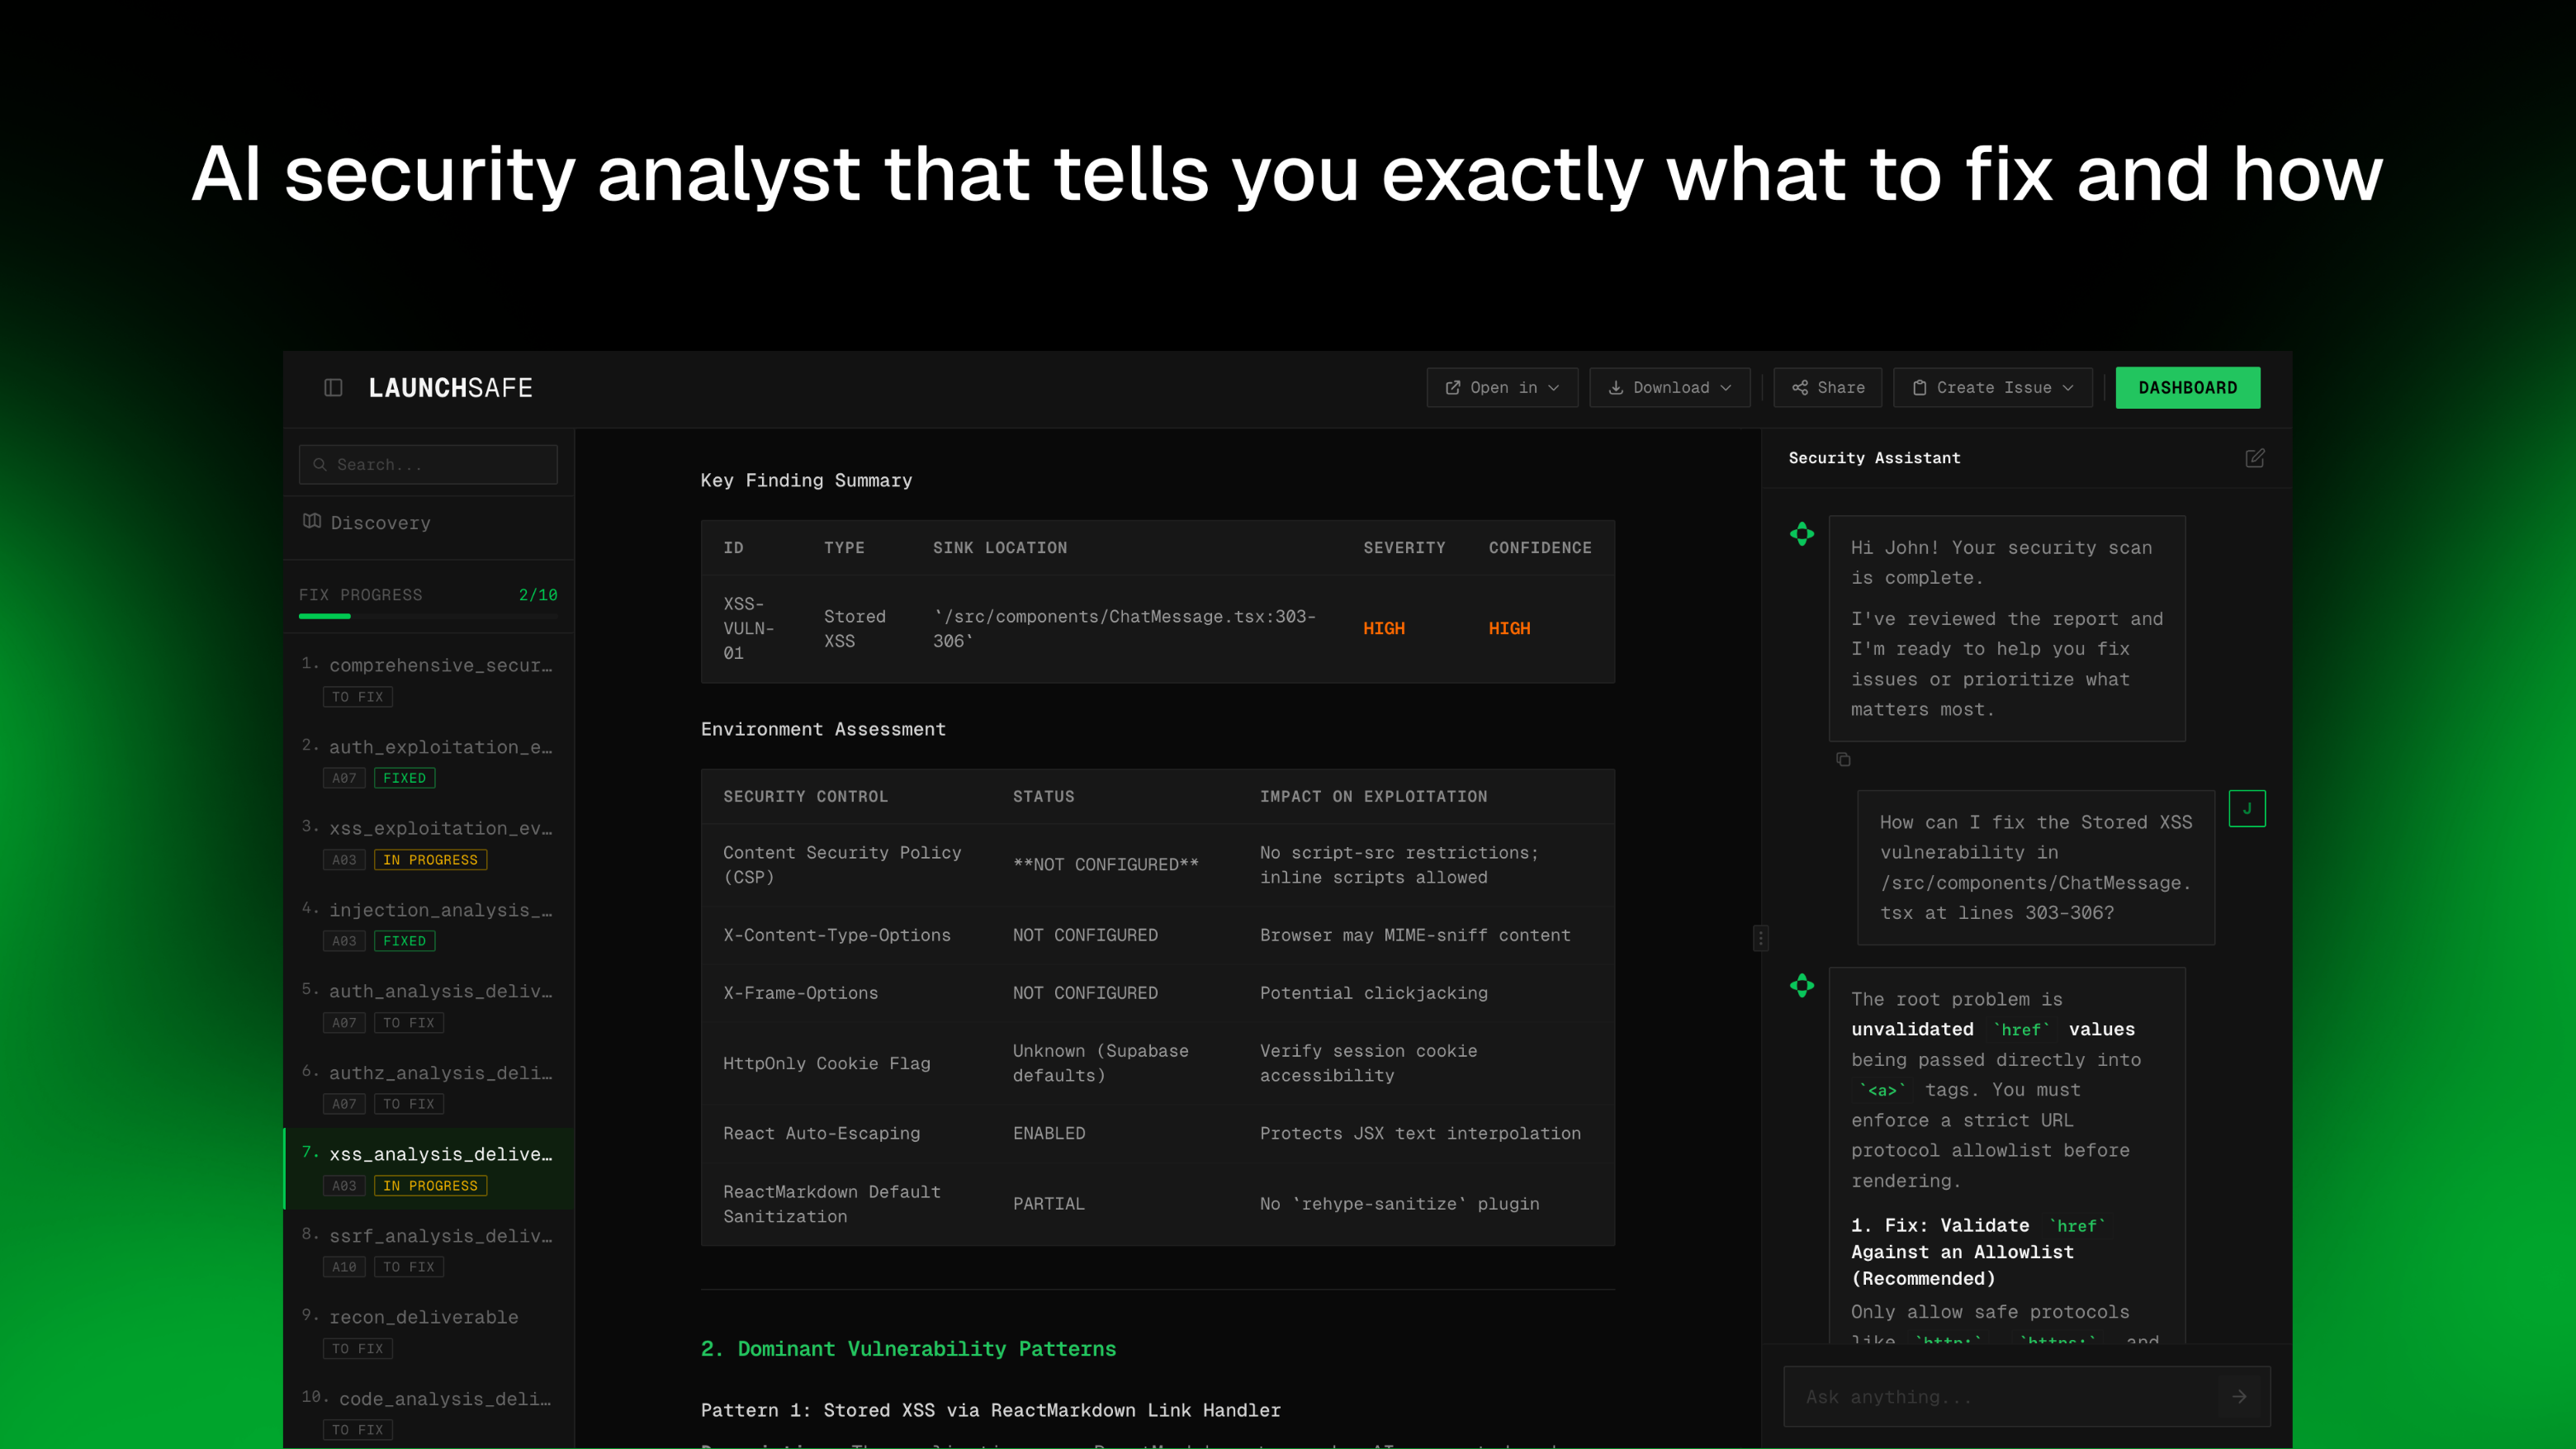
Task: Click the green sparkle assistant avatar icon
Action: pyautogui.click(x=1802, y=534)
